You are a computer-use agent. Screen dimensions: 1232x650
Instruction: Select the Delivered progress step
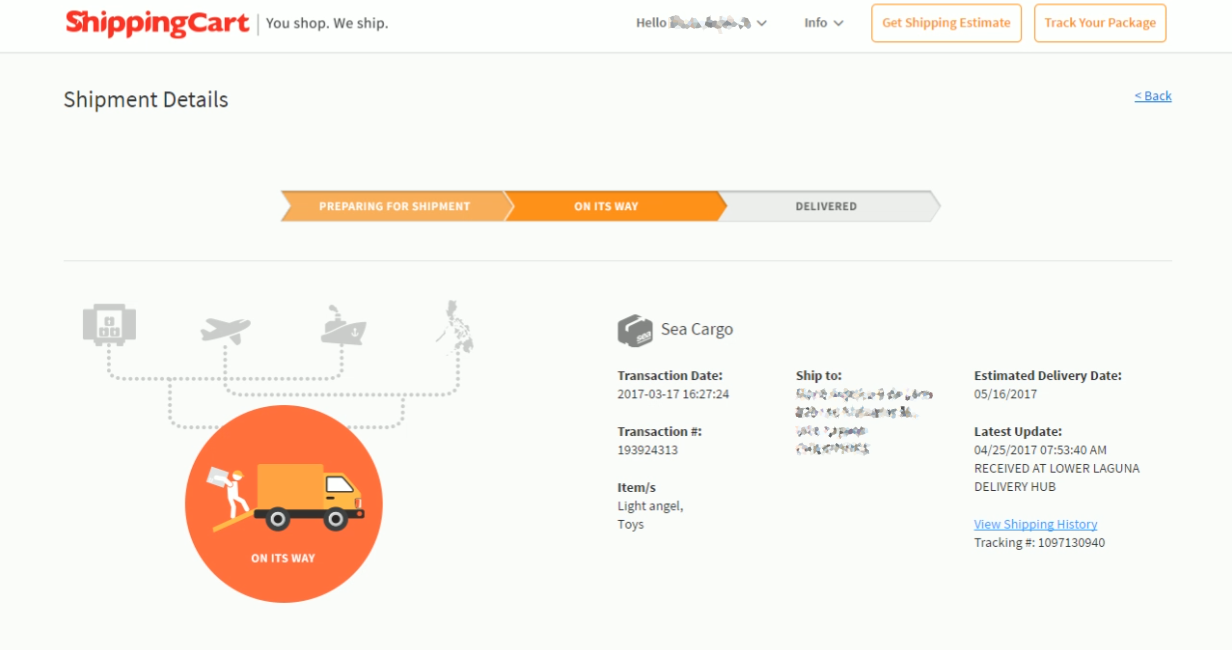(x=826, y=206)
